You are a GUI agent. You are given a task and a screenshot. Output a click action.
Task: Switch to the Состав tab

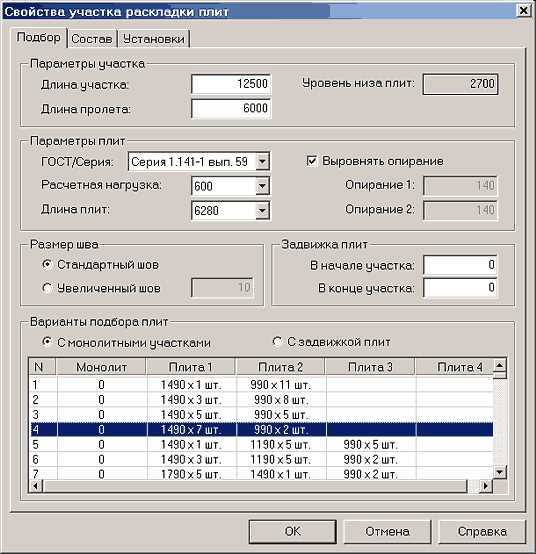point(92,39)
